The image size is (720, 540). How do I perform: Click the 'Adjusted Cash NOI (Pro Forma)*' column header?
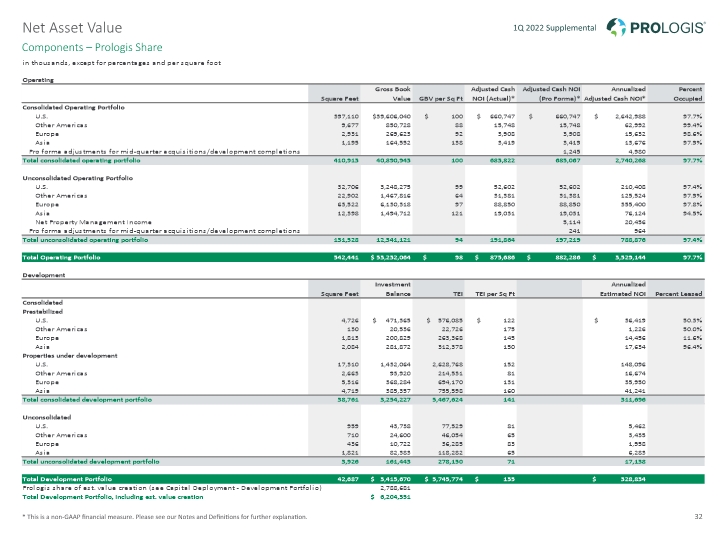point(551,94)
